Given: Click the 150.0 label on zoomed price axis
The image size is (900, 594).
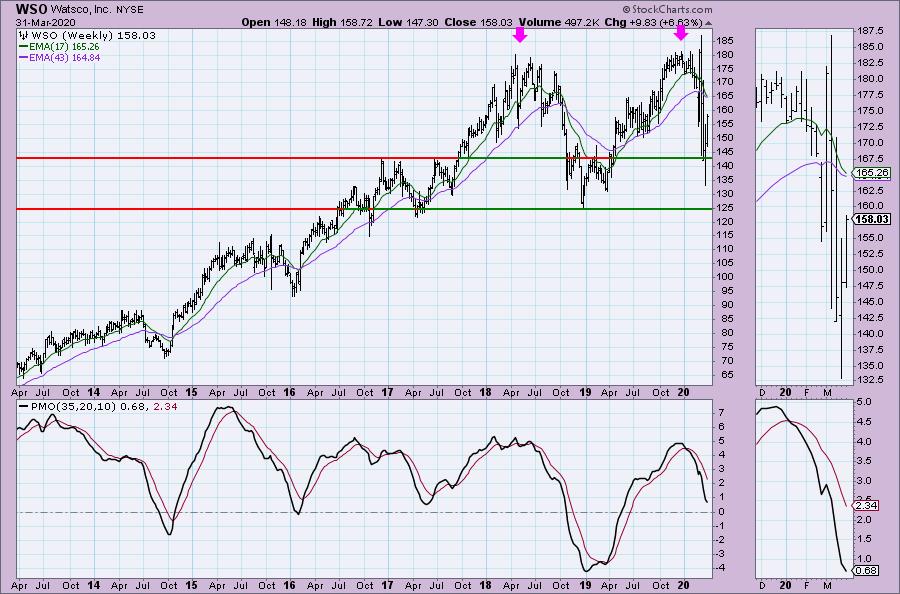Looking at the screenshot, I should [871, 270].
